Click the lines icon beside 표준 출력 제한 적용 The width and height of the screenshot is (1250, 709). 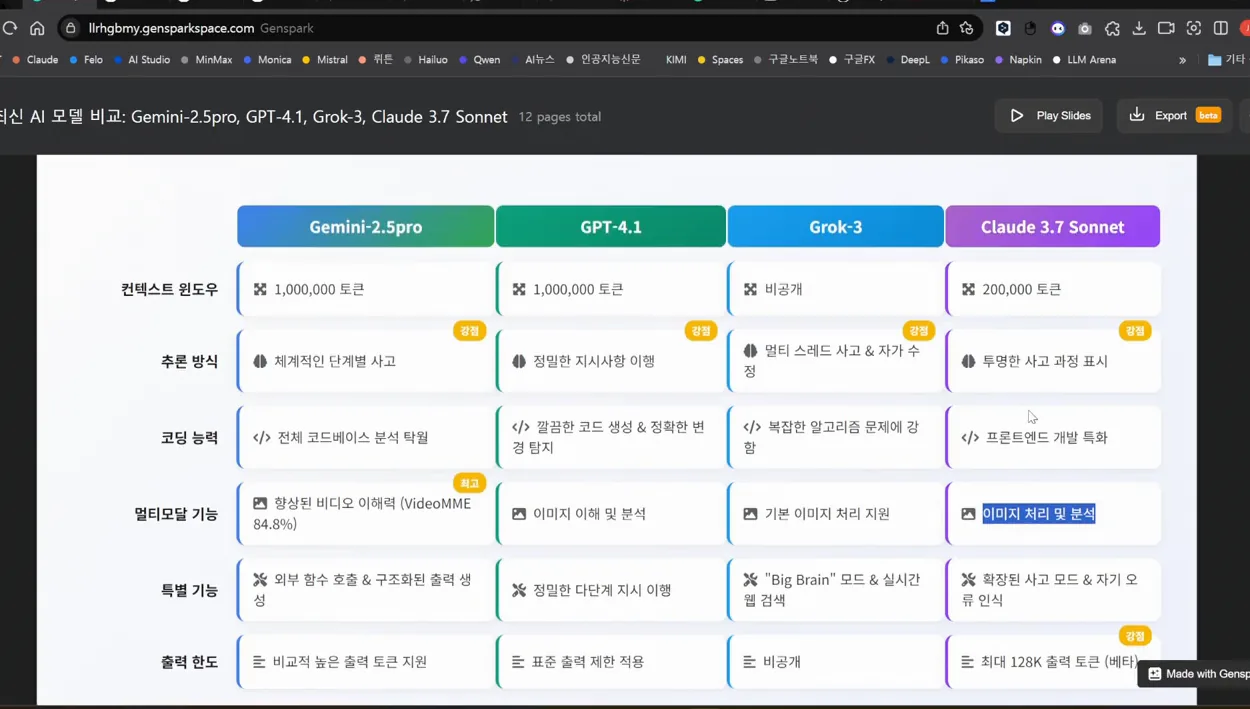click(518, 662)
